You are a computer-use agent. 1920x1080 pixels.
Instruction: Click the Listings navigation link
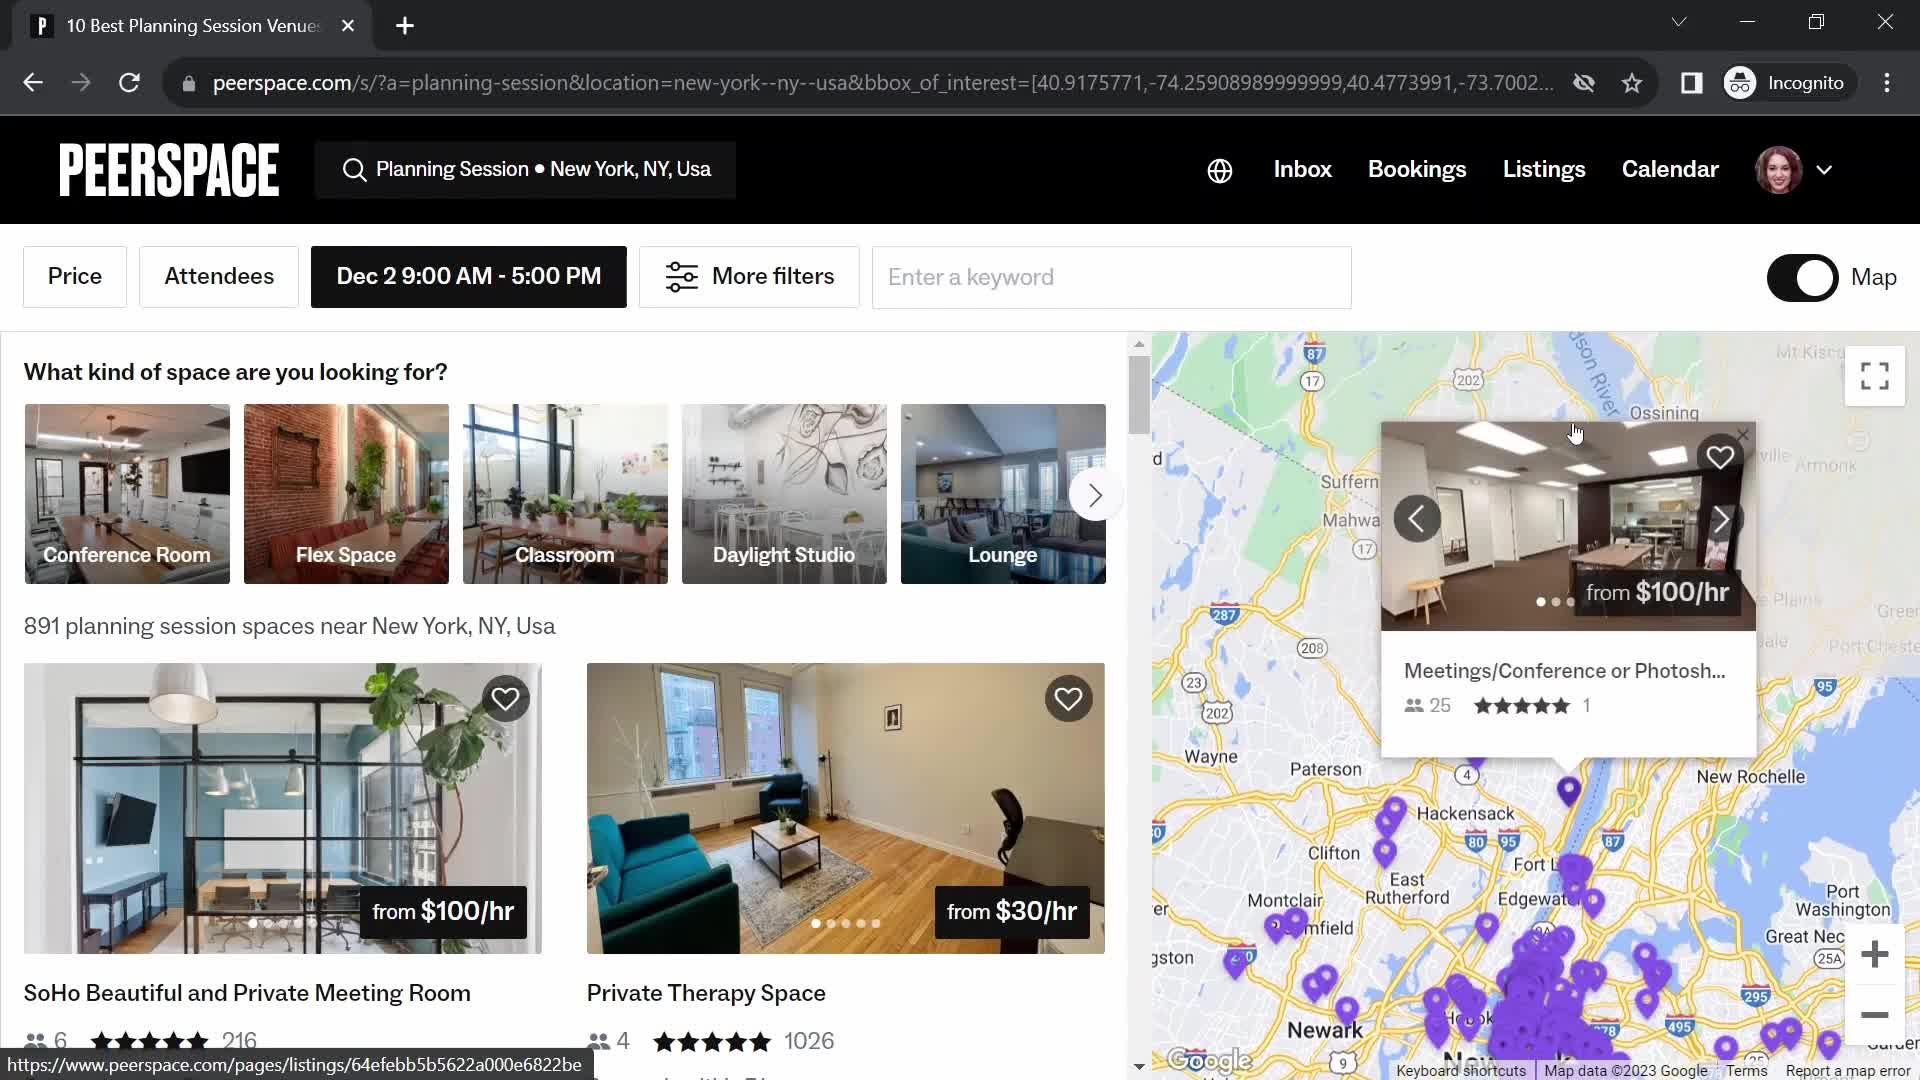1544,169
